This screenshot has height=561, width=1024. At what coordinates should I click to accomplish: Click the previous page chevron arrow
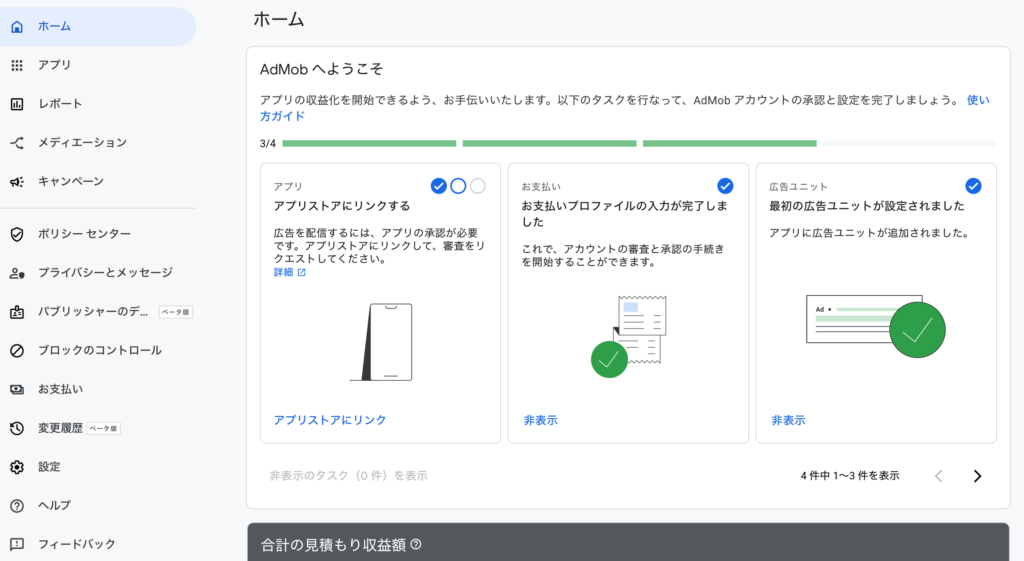point(938,476)
